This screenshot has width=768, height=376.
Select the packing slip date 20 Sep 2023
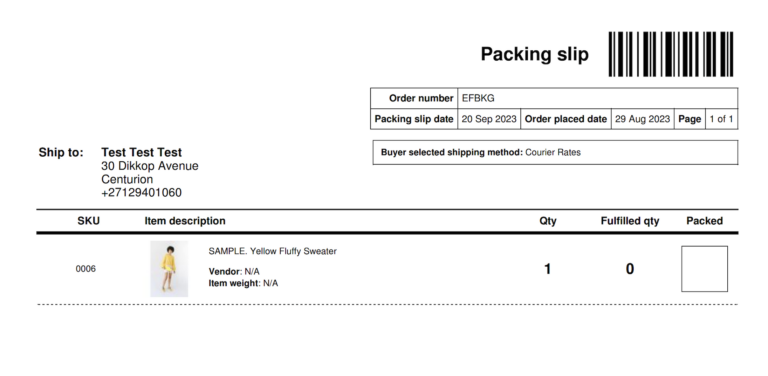point(489,119)
